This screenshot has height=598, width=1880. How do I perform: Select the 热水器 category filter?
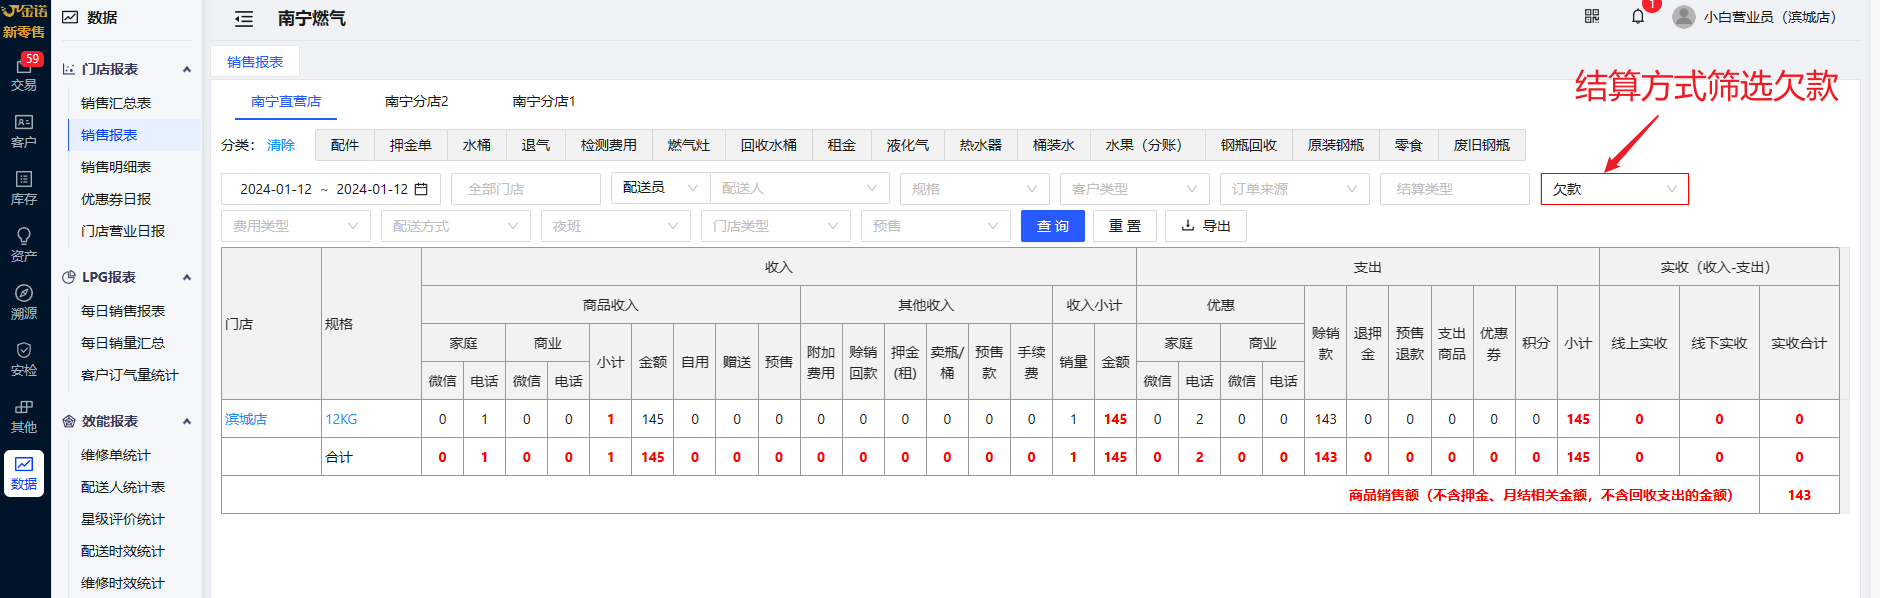[x=981, y=145]
